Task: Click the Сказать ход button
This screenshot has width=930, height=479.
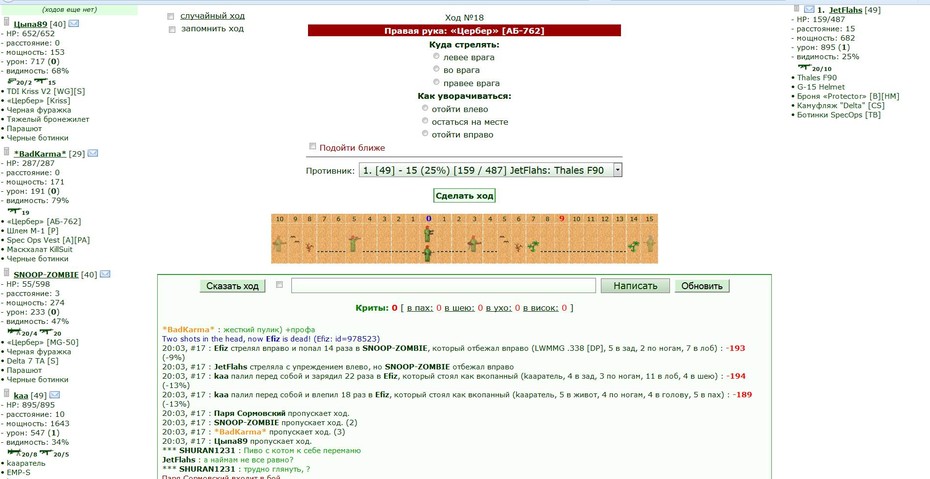Action: [x=232, y=286]
